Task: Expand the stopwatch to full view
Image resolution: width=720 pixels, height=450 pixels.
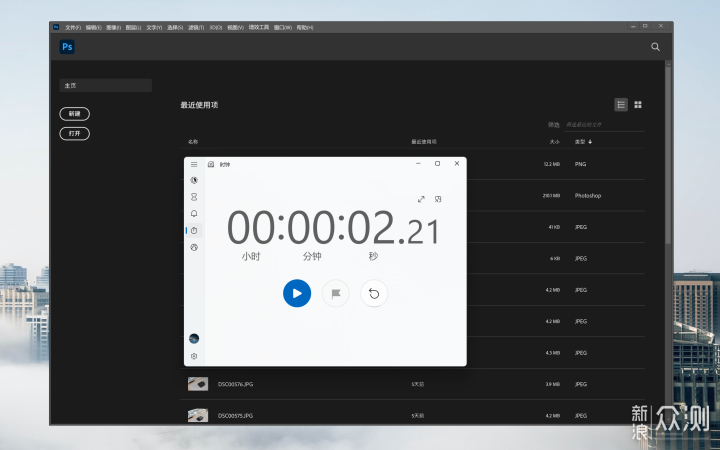Action: (x=421, y=199)
